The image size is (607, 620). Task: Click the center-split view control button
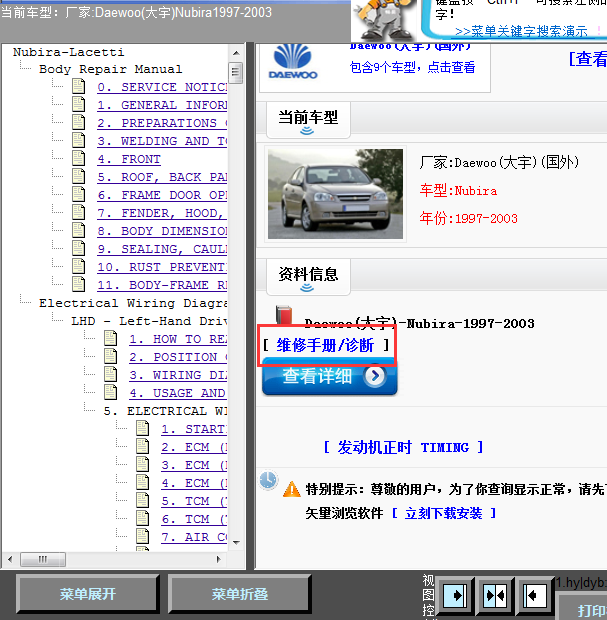coord(495,595)
